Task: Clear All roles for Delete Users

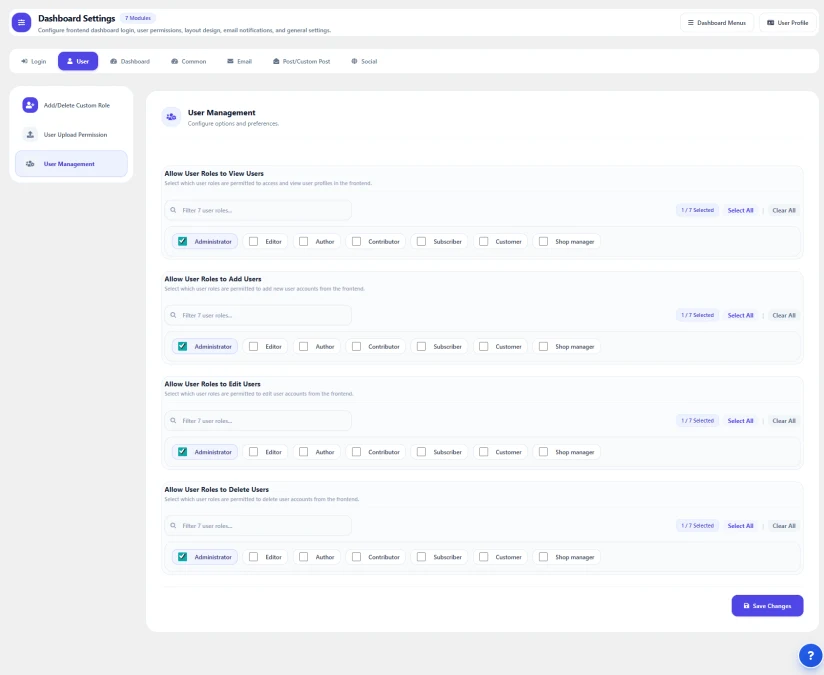Action: [784, 526]
